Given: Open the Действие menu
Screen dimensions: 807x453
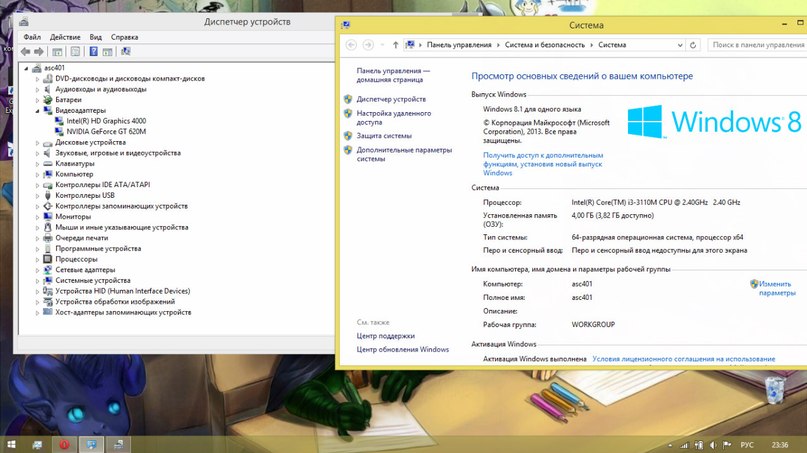Looking at the screenshot, I should pos(65,37).
